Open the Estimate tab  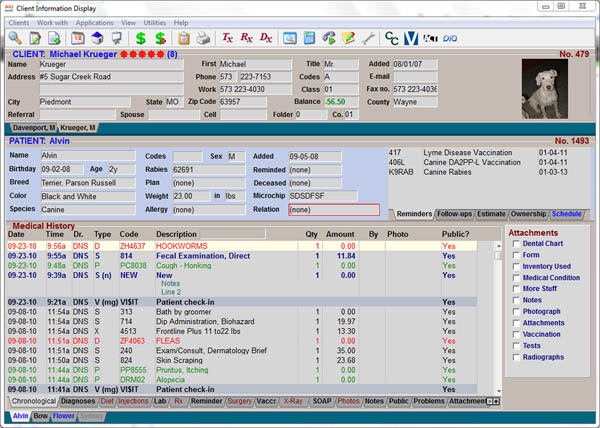(491, 214)
